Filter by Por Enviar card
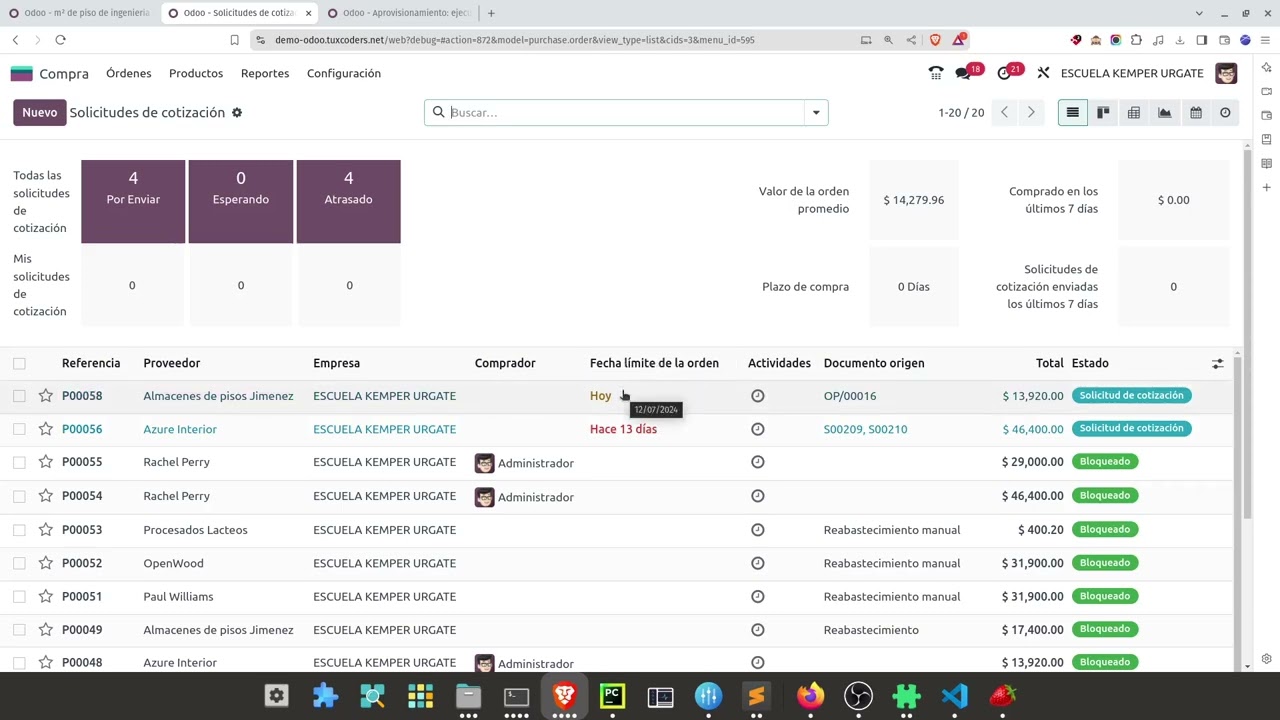1280x720 pixels. tap(133, 201)
